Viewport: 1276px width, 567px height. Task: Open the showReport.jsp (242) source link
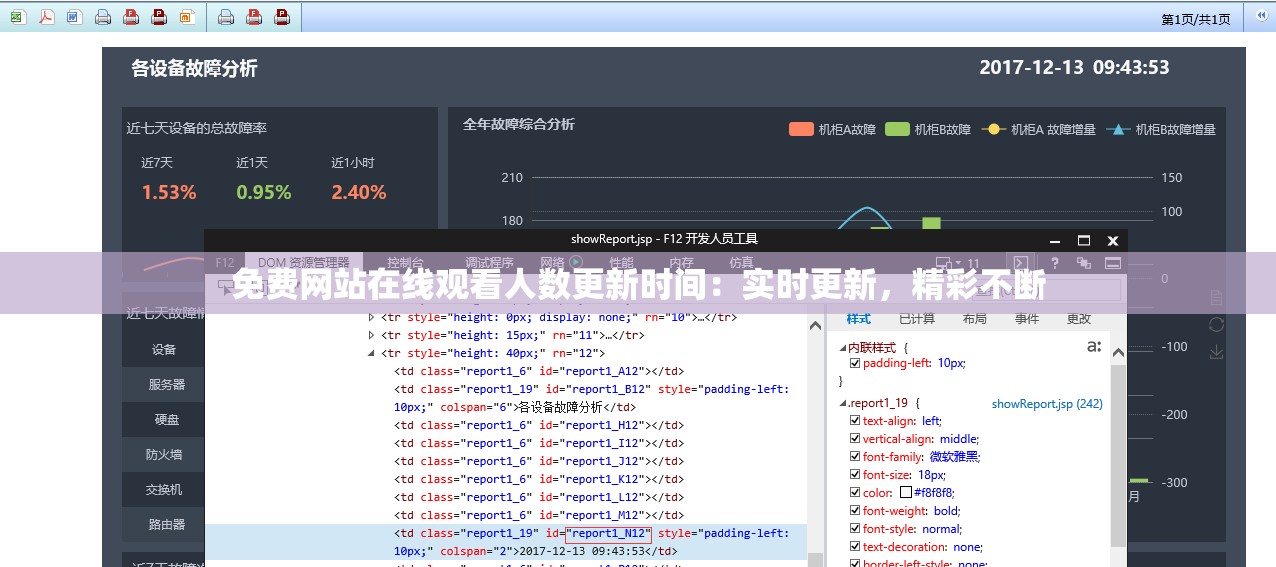[x=1046, y=404]
